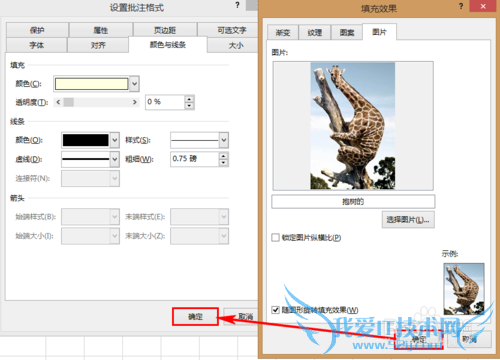Click 确定 in the comment format dialog
The height and width of the screenshot is (360, 500).
(195, 317)
